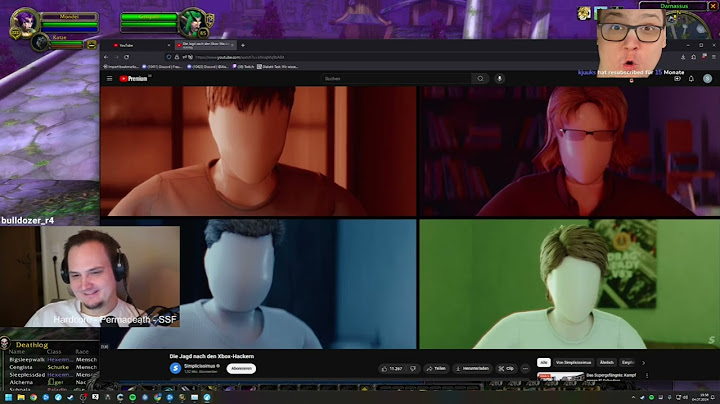Screen dimensions: 720x404
Task: Select the 'Von Simplicissimus' filter chip
Action: point(574,363)
